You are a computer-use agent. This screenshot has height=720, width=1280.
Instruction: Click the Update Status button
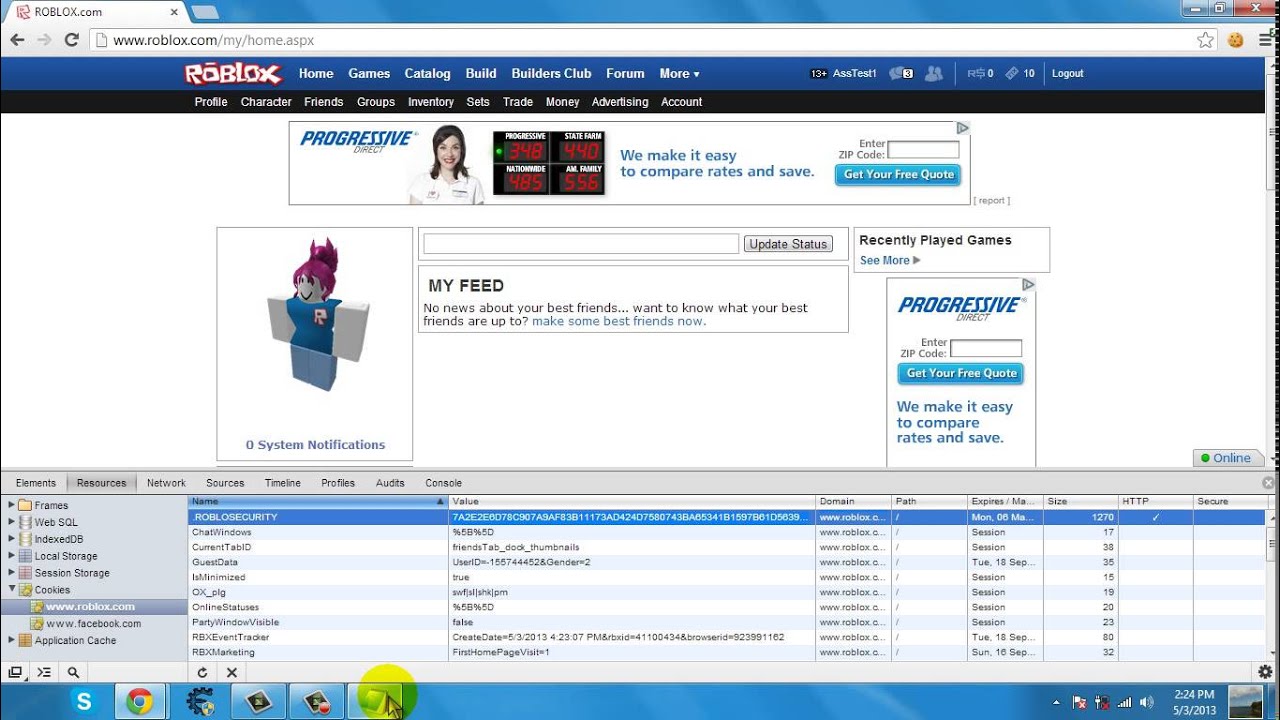(x=788, y=244)
